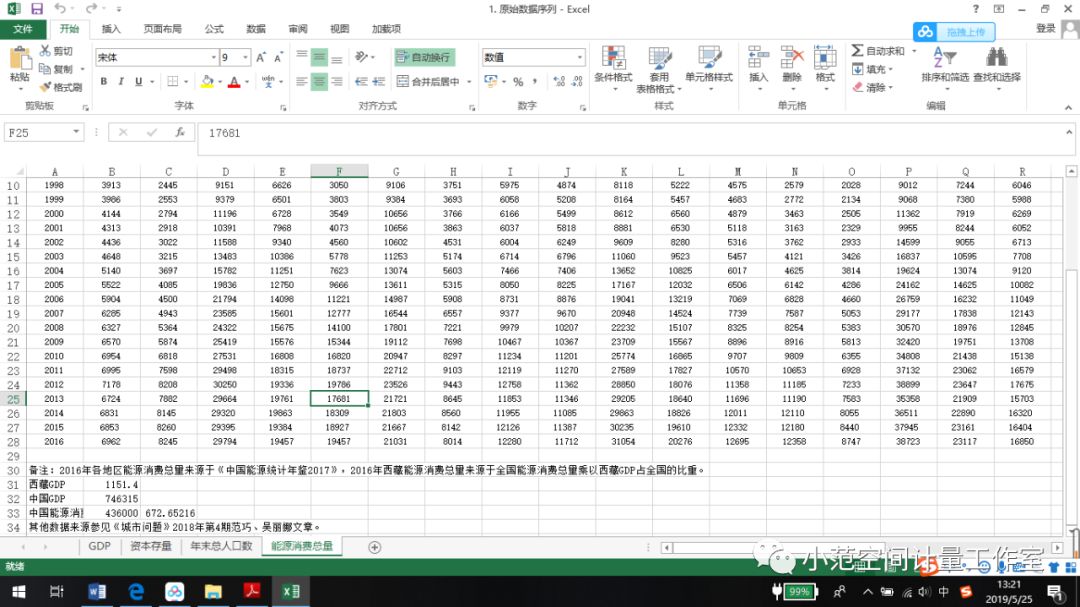1080x607 pixels.
Task: Save the workbook with the floppy icon
Action: (x=37, y=9)
